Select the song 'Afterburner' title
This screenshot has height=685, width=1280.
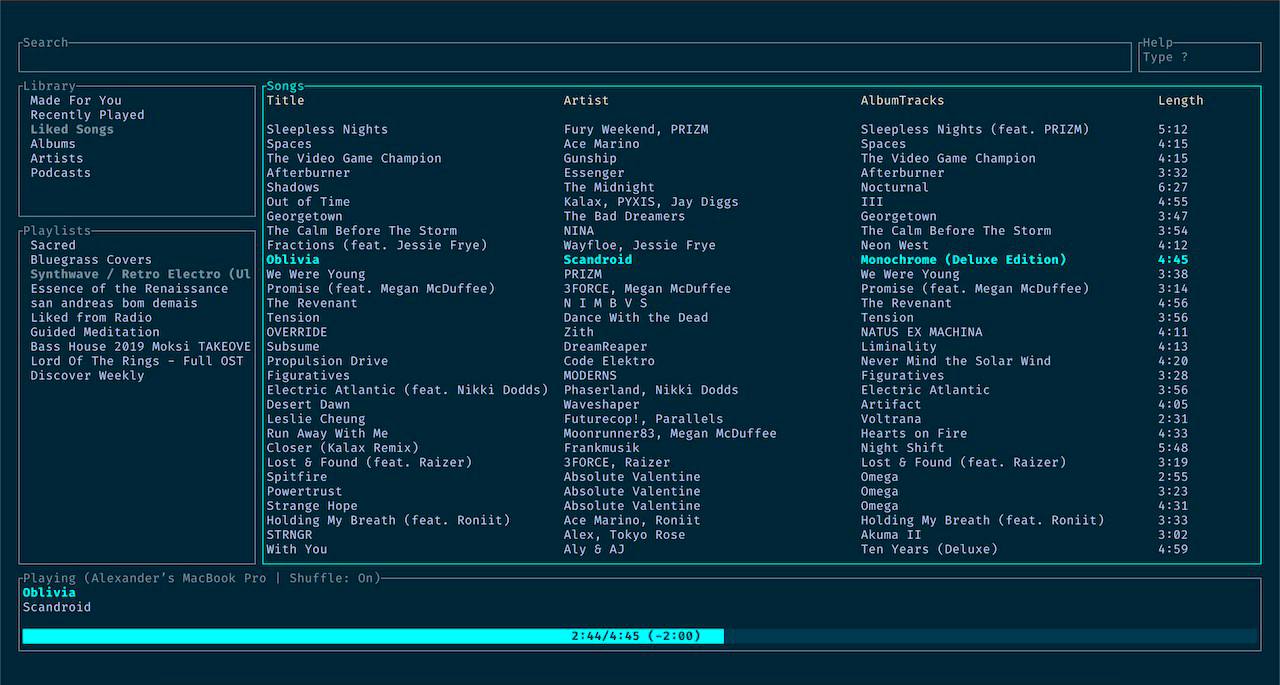308,173
